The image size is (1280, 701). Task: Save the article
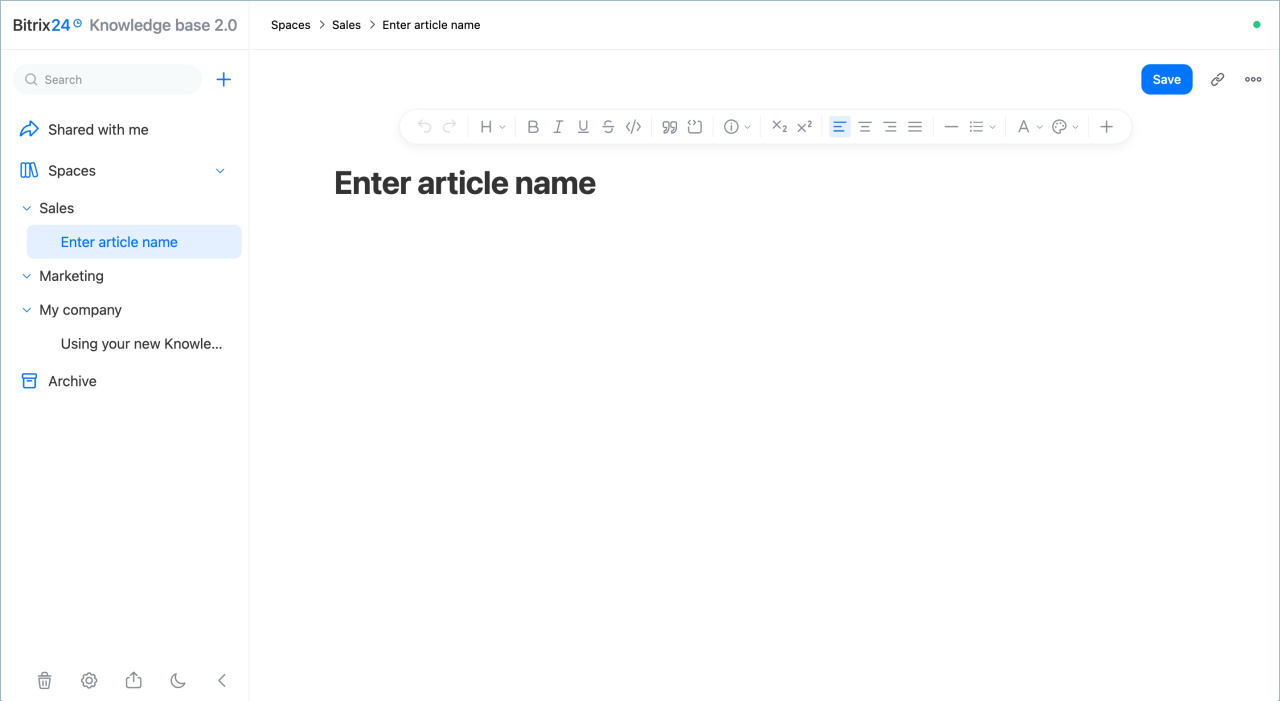pos(1166,80)
